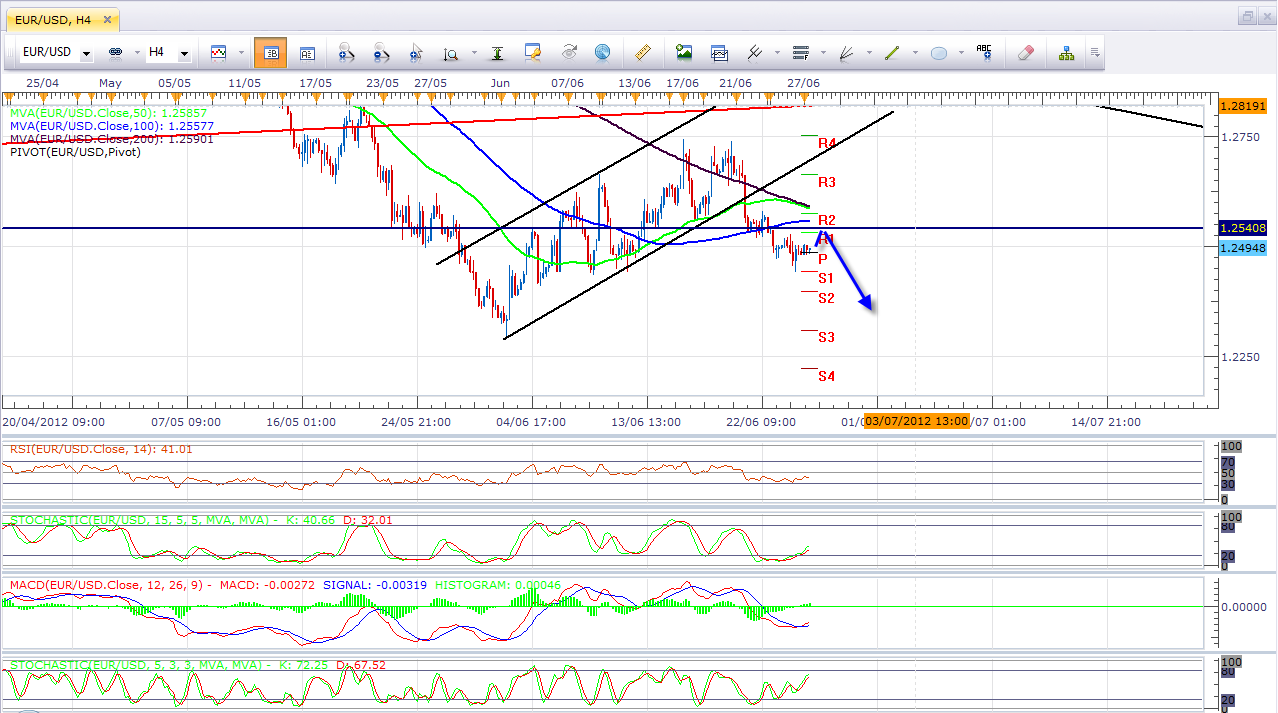Expand the fan lines dropdown arrow
Viewport: 1278px width, 713px height.
point(868,53)
